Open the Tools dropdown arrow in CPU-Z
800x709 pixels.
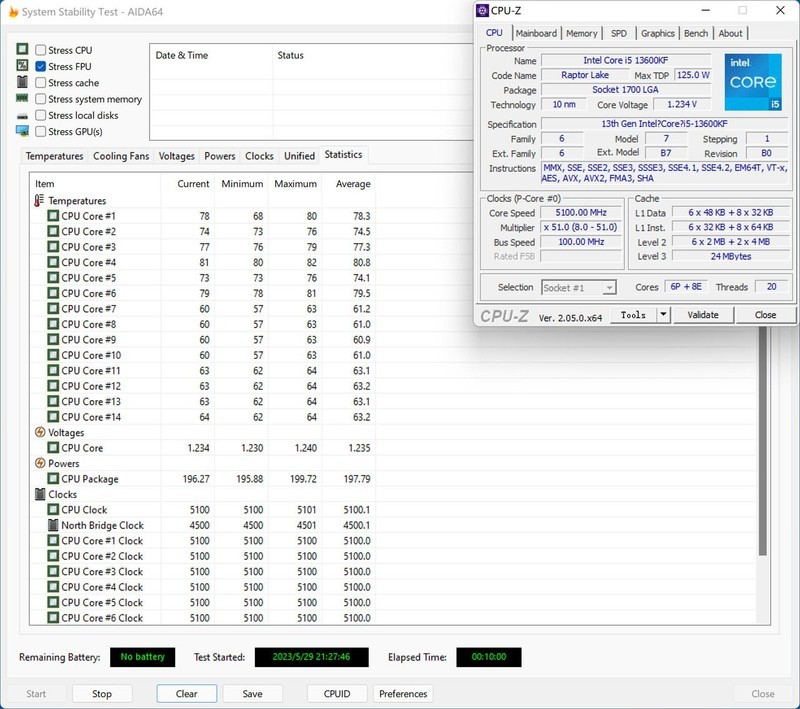[x=663, y=315]
